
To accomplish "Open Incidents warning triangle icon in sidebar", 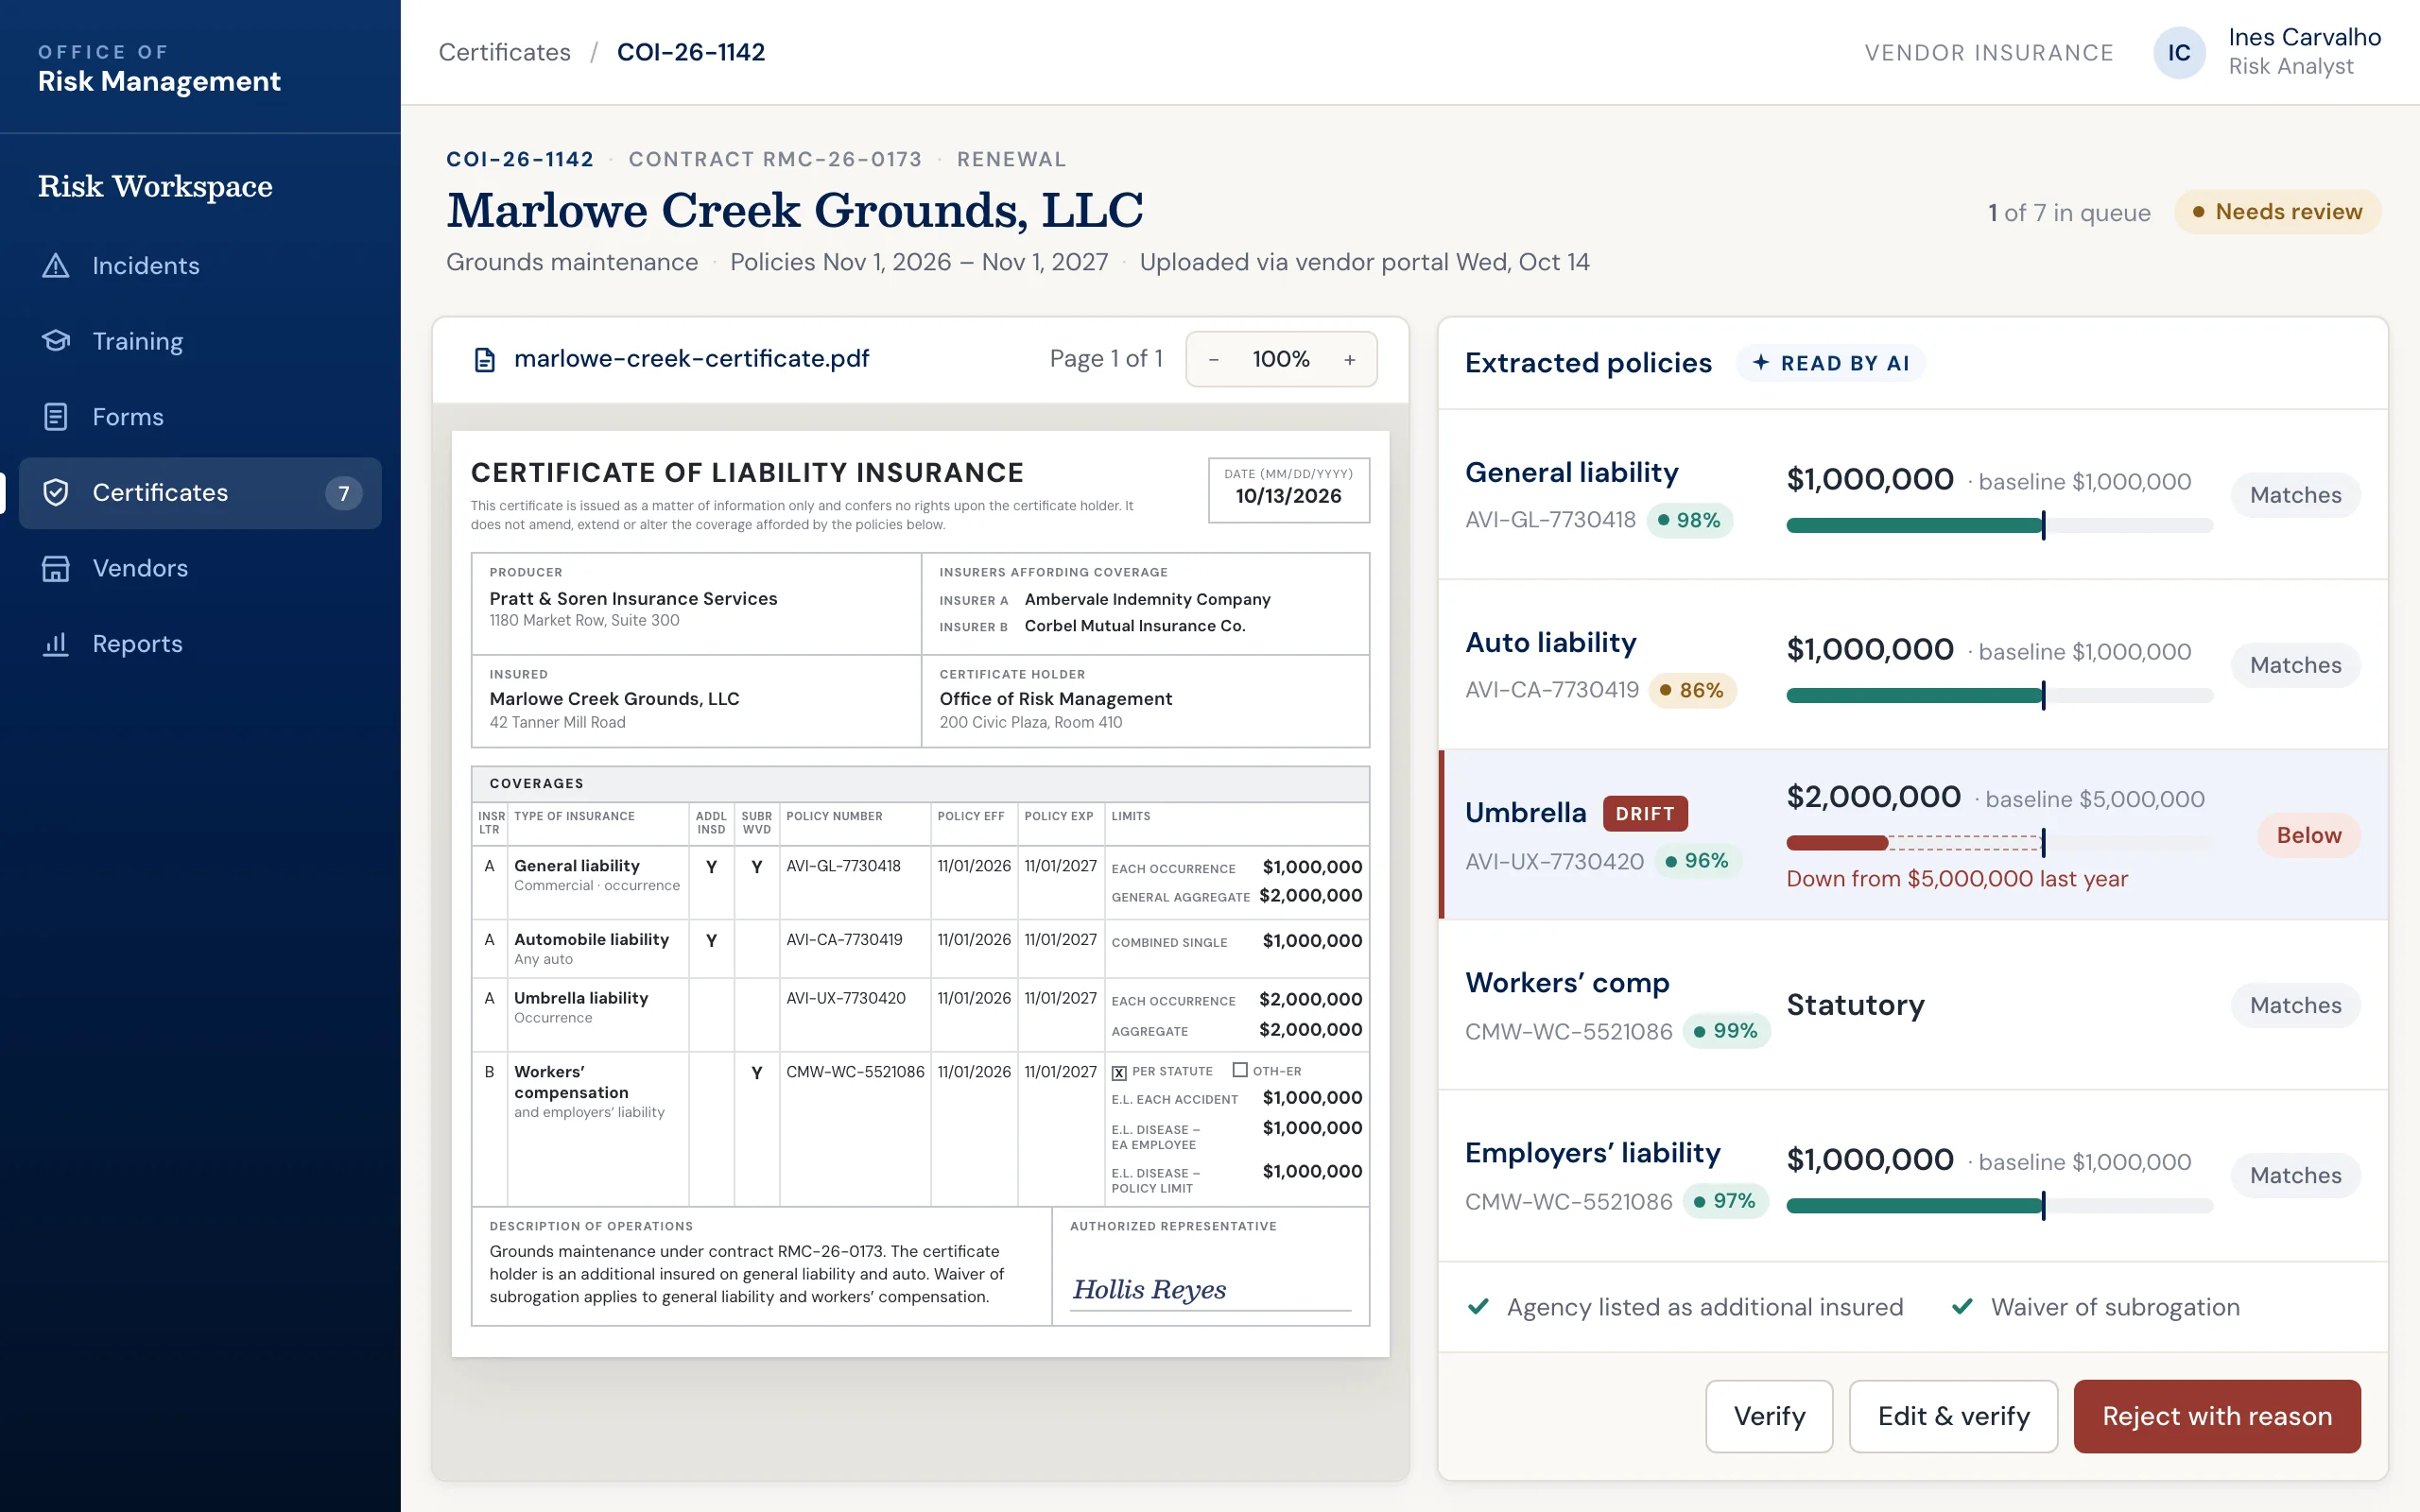I will pyautogui.click(x=56, y=265).
